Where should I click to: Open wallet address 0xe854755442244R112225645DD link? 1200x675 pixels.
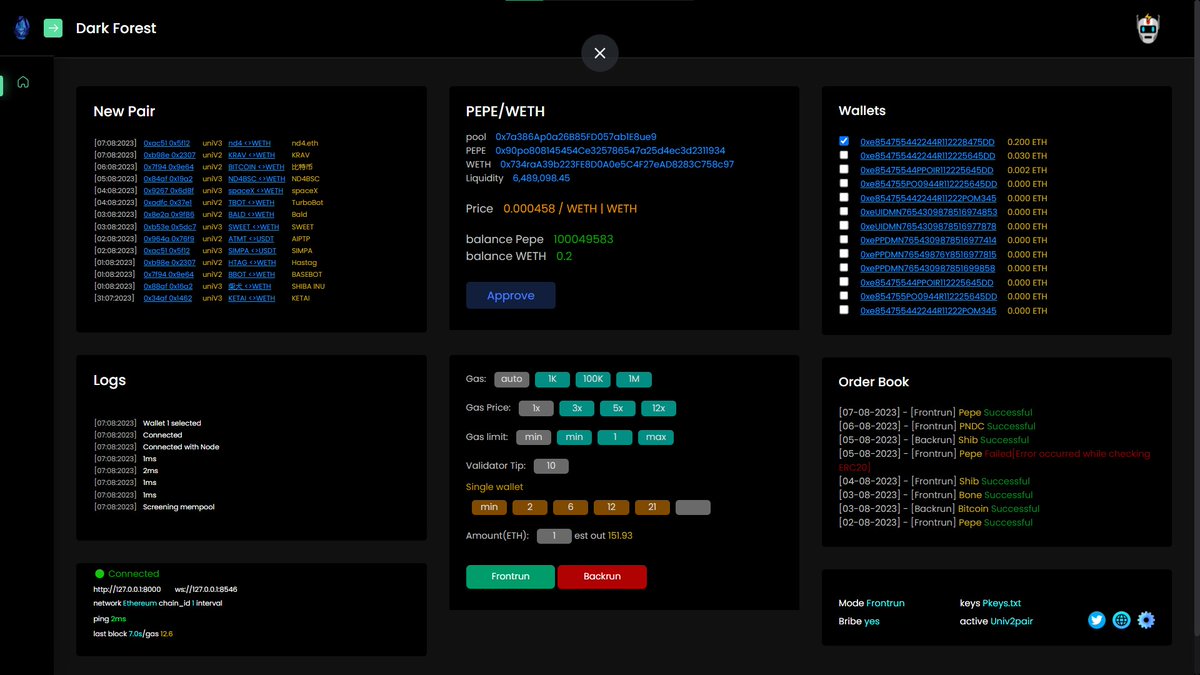(x=928, y=156)
